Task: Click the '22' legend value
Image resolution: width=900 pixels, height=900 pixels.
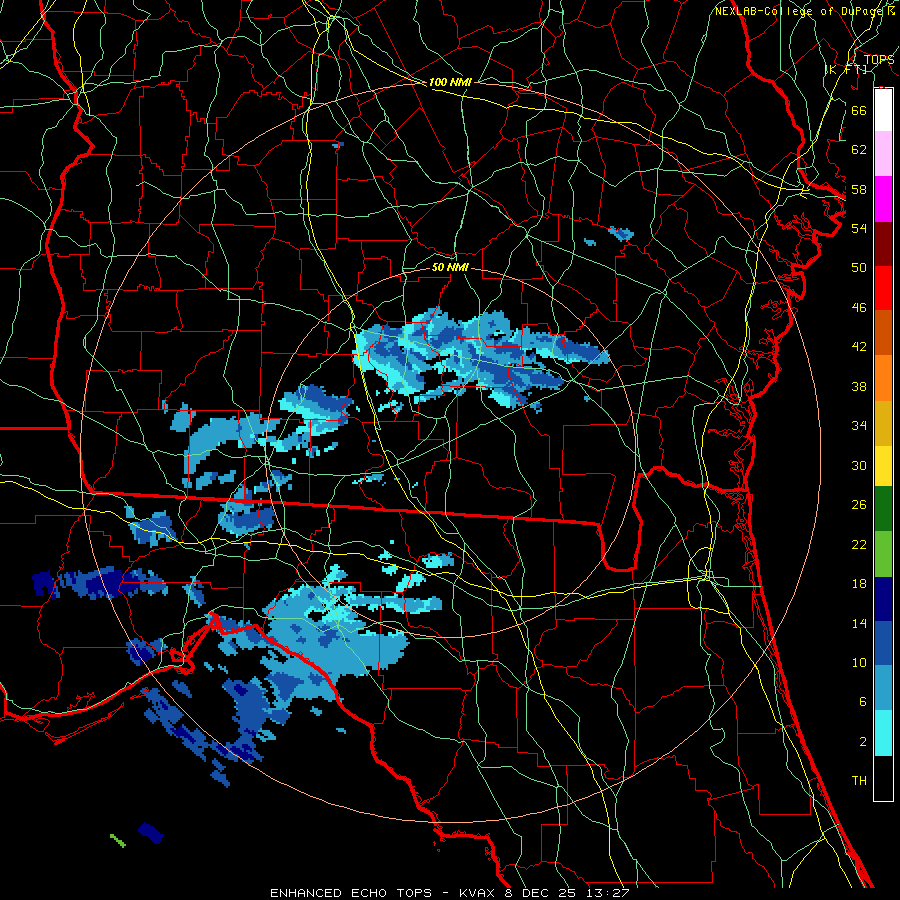Action: pyautogui.click(x=859, y=544)
